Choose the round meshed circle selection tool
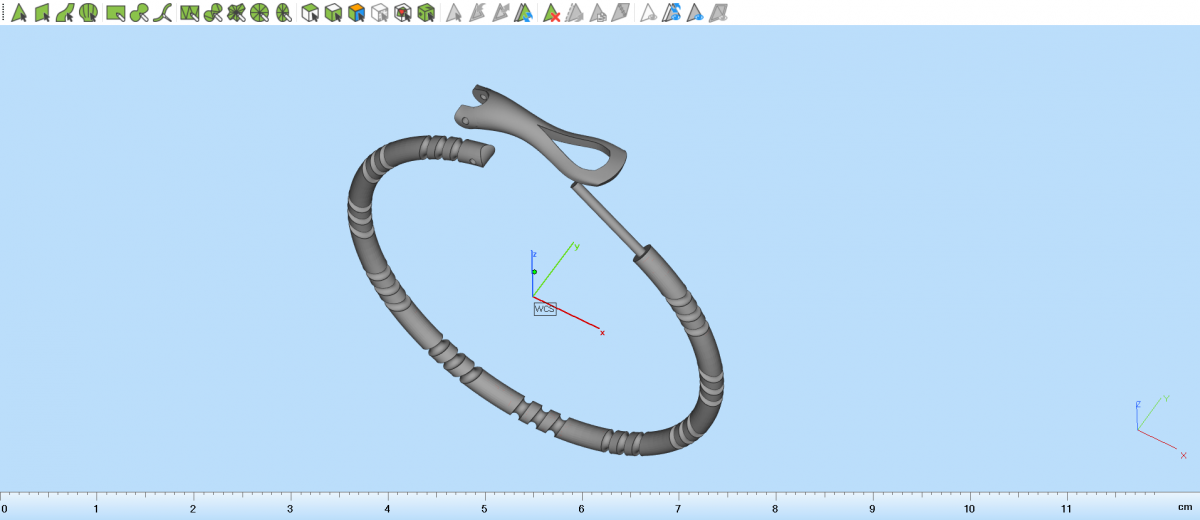This screenshot has width=1200, height=520. point(260,13)
